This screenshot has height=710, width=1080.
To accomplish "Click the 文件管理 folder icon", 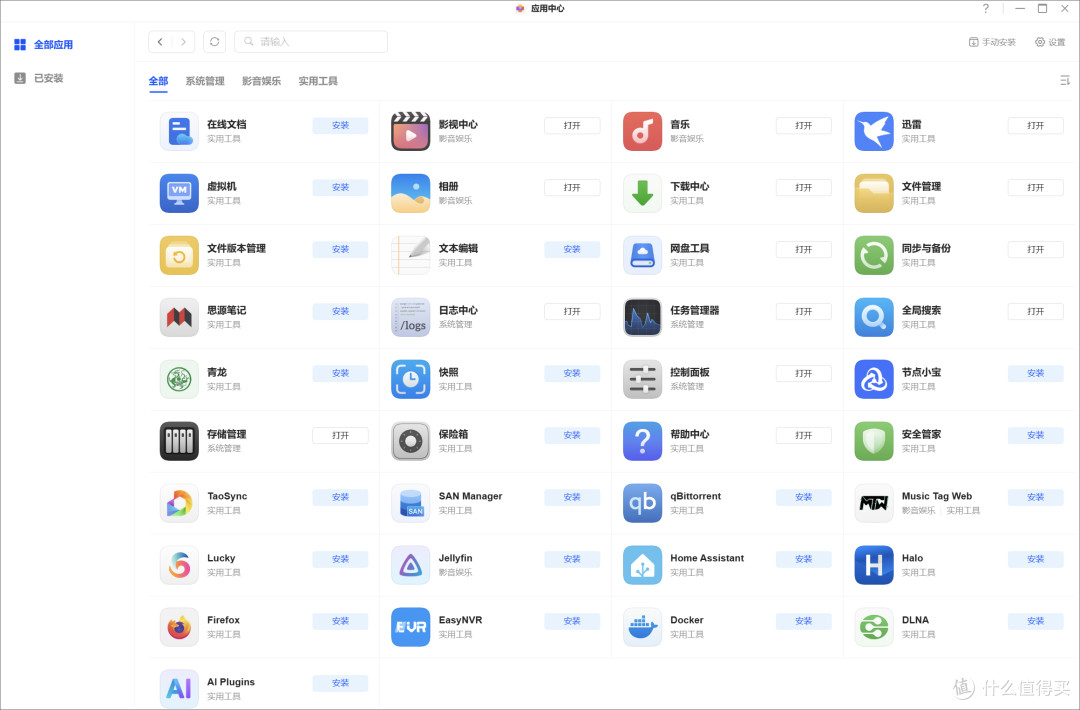I will (x=873, y=193).
